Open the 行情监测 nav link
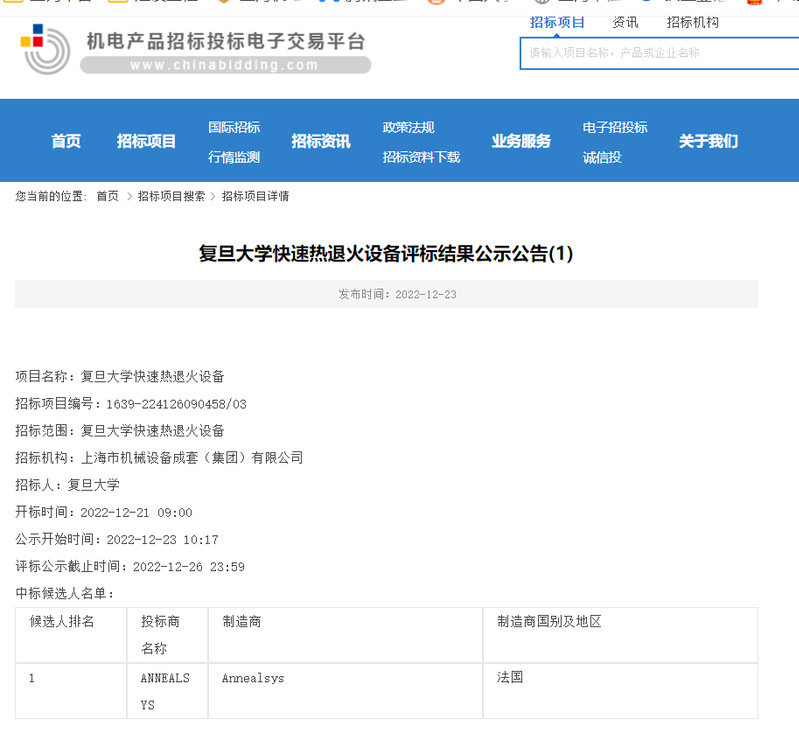 click(x=234, y=157)
